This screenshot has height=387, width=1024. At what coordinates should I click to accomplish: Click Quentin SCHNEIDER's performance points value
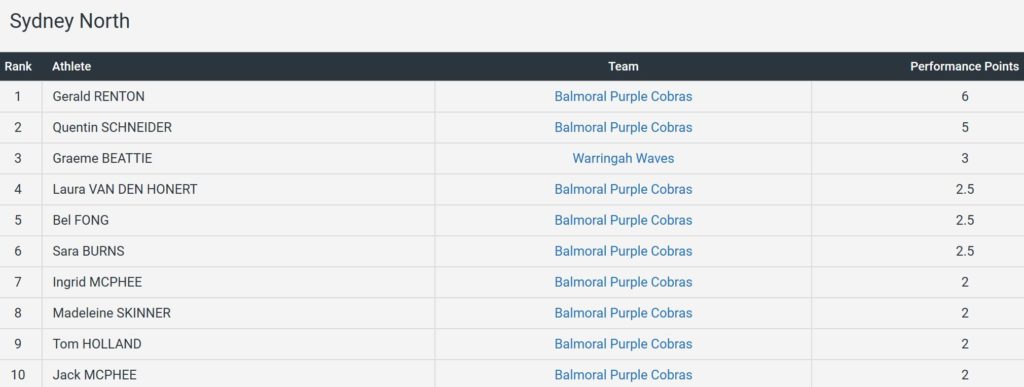965,127
